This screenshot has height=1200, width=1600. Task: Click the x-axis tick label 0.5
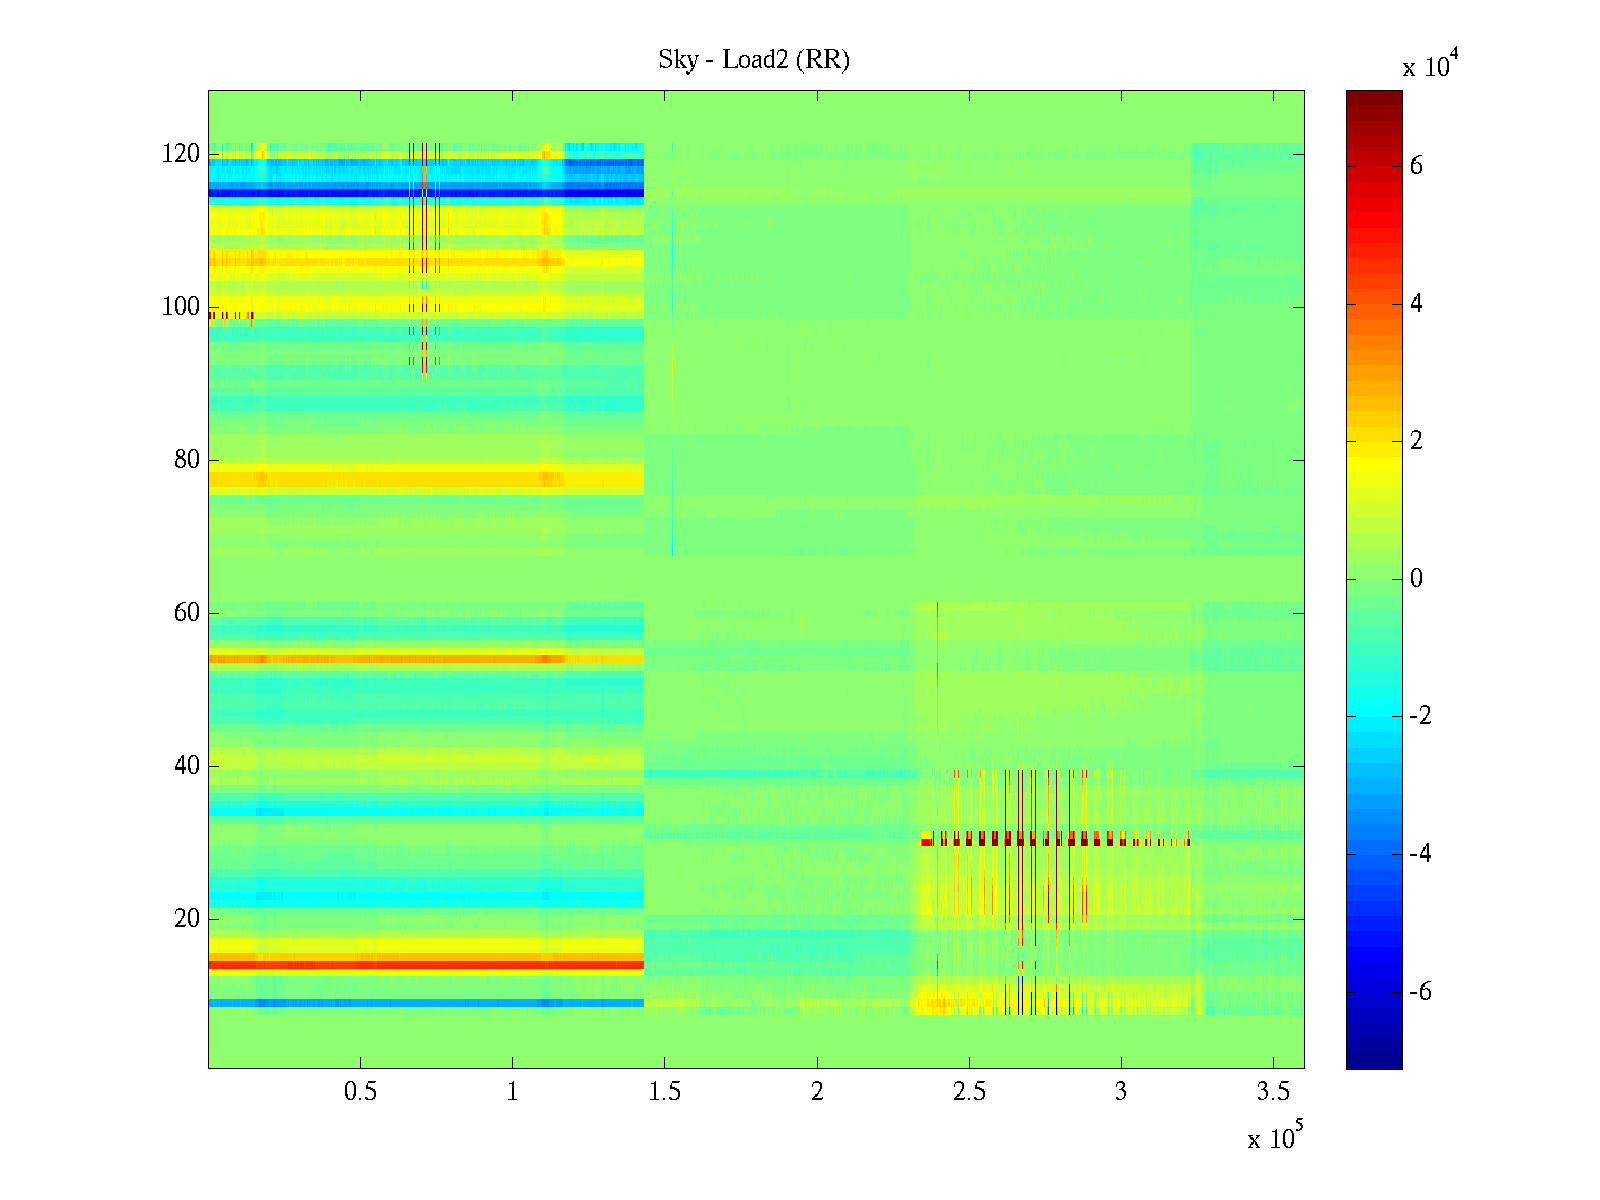[x=360, y=1092]
